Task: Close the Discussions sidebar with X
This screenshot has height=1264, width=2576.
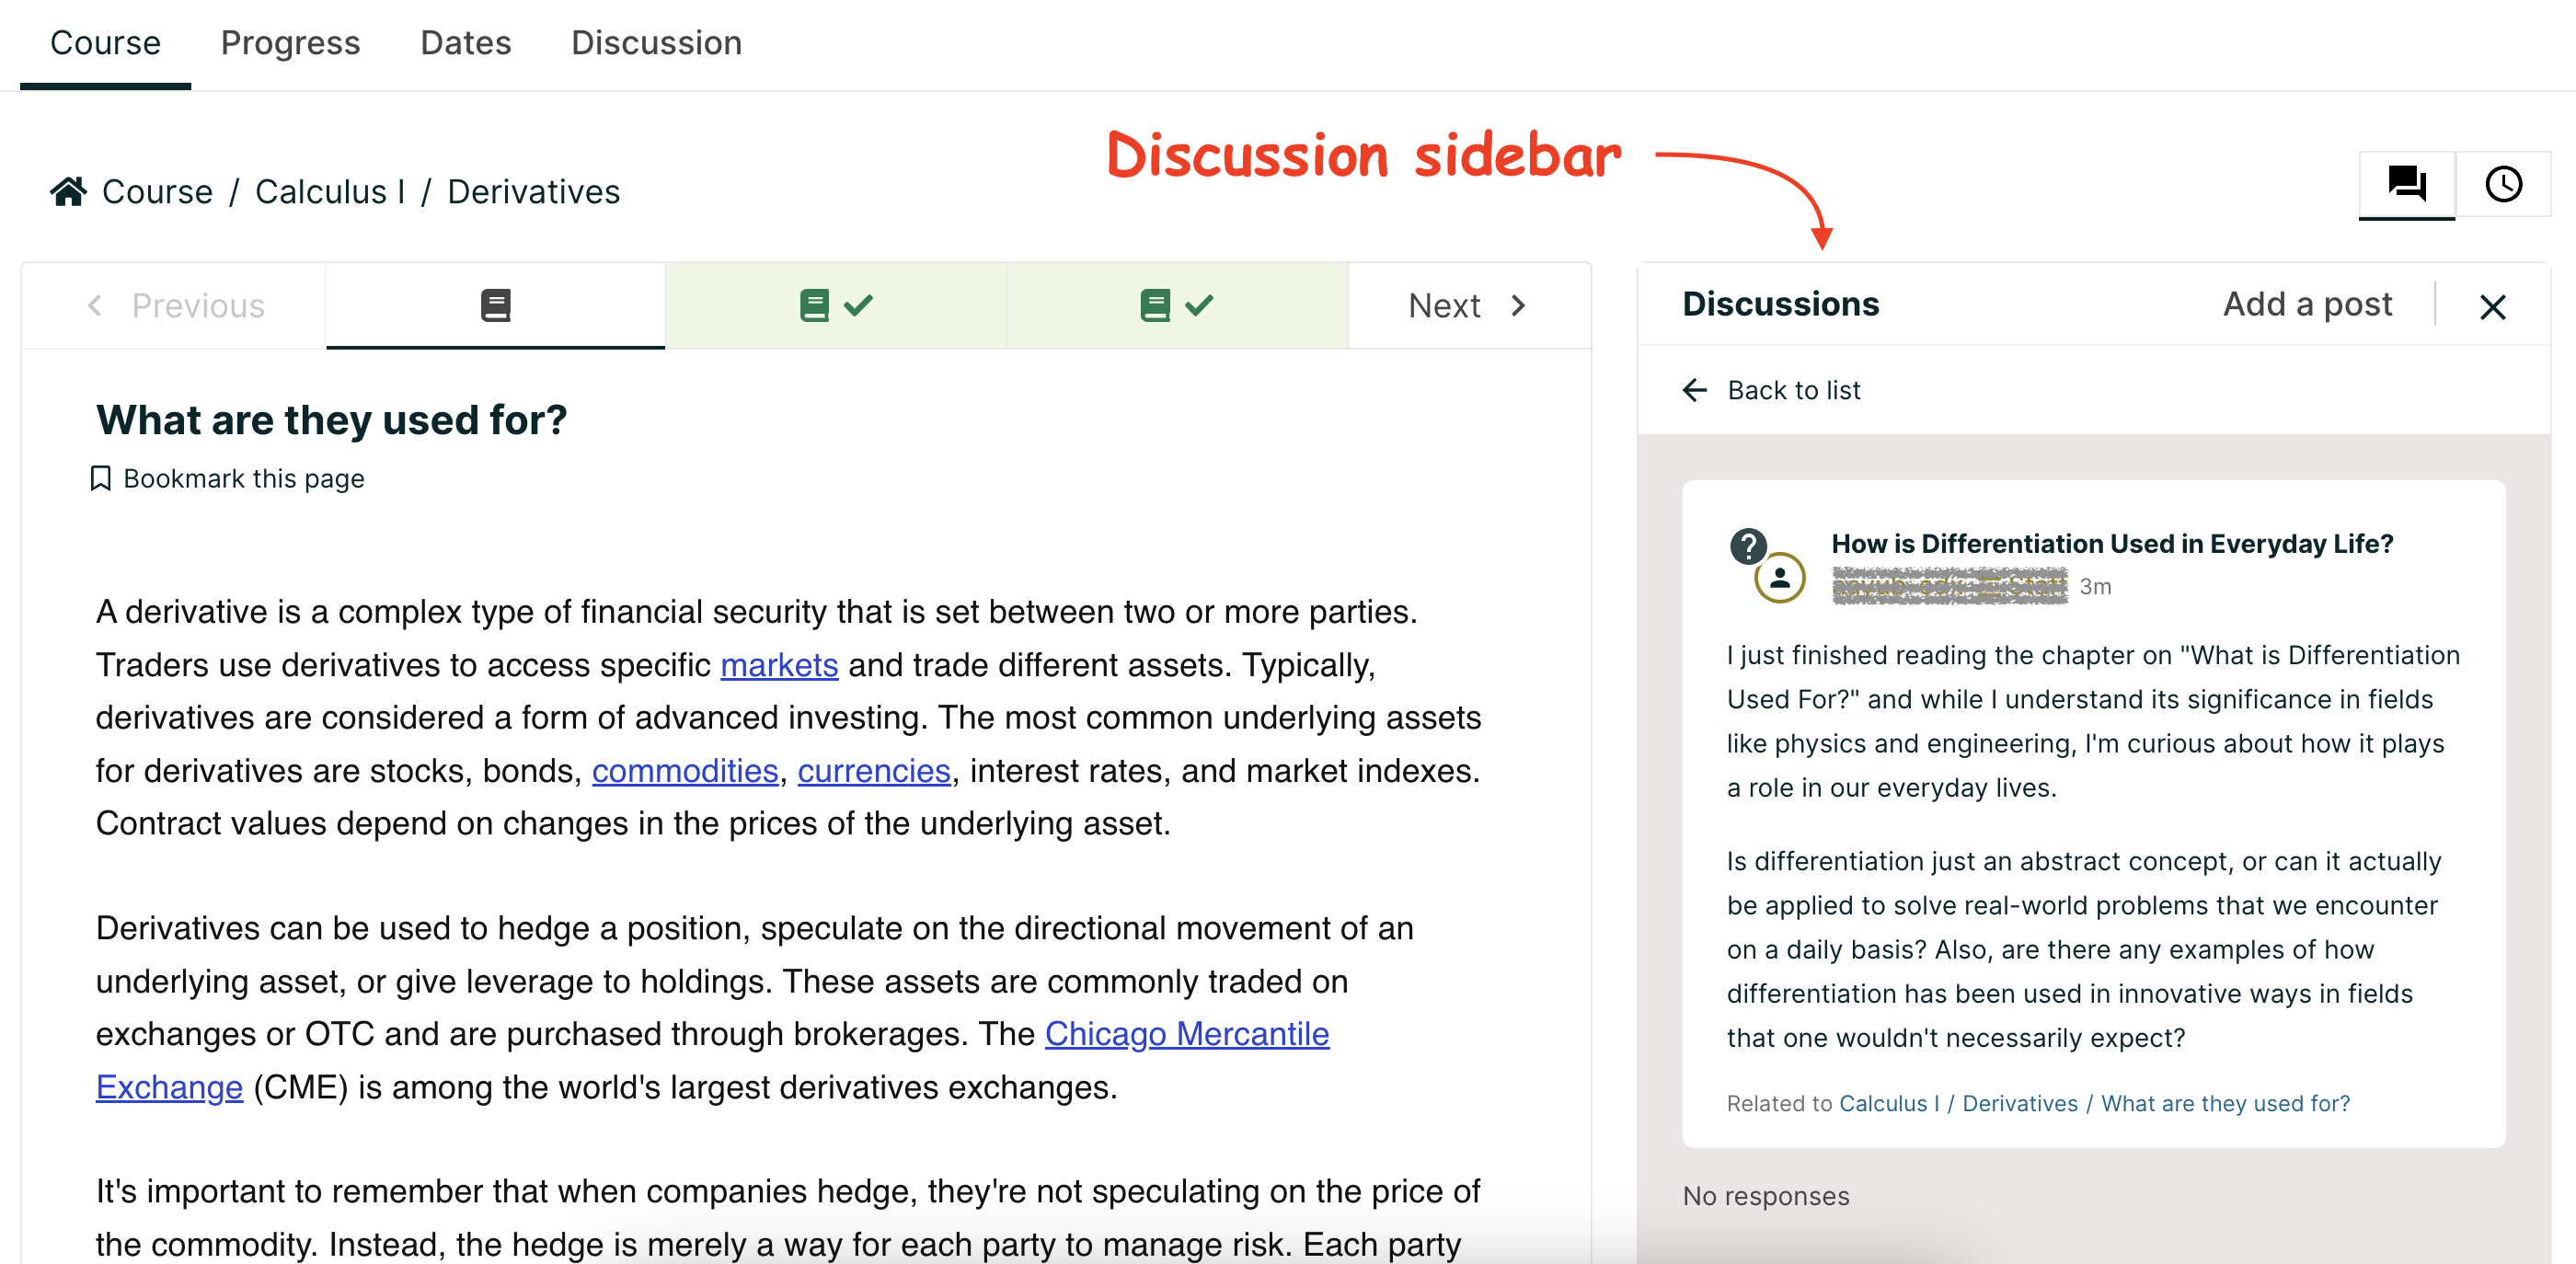Action: click(2492, 306)
